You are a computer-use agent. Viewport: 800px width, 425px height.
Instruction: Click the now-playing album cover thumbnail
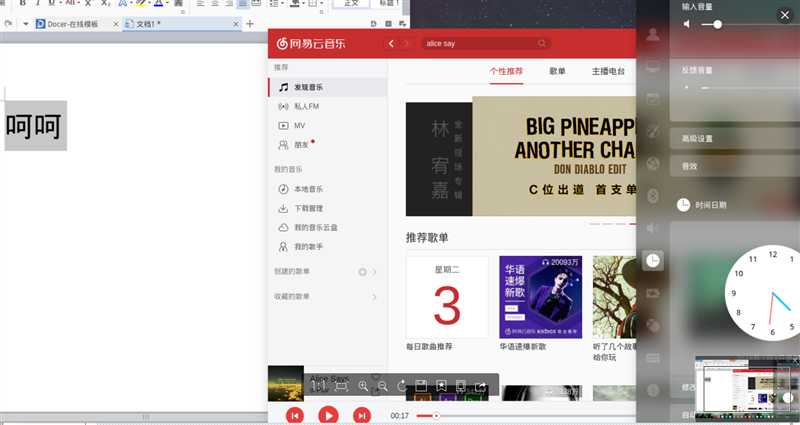pyautogui.click(x=286, y=384)
